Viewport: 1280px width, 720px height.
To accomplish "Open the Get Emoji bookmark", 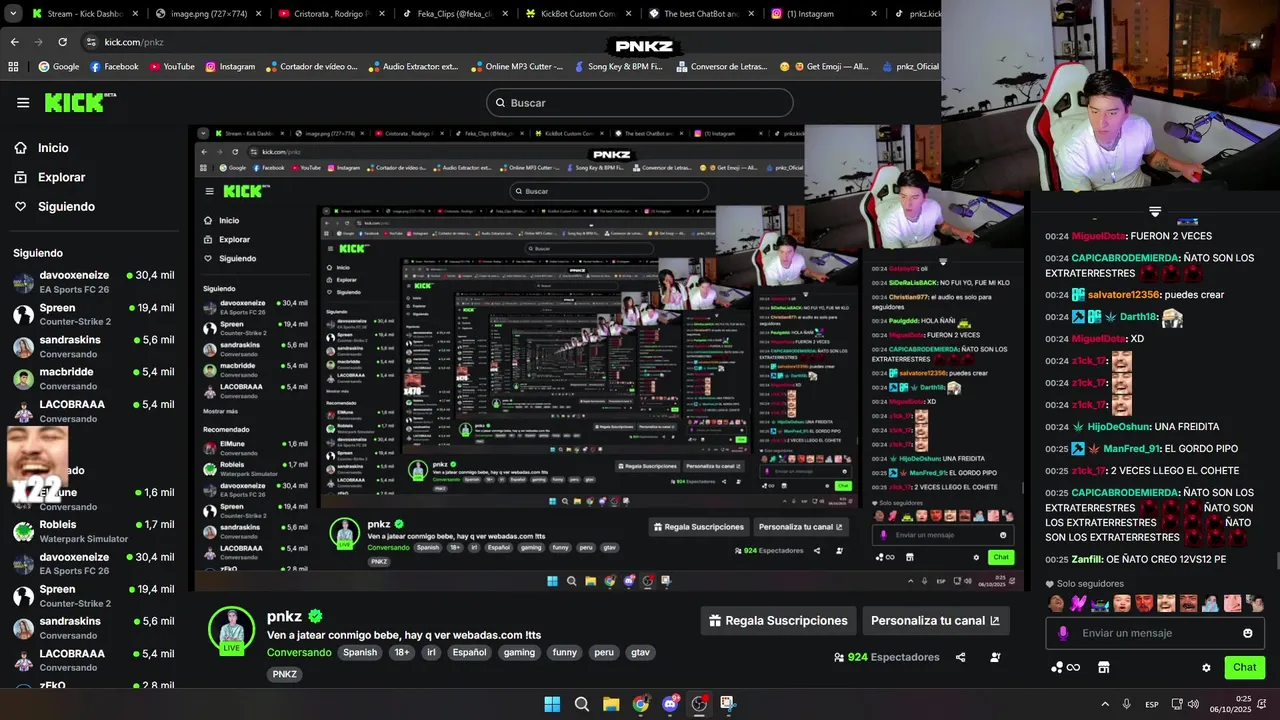I will (x=824, y=67).
